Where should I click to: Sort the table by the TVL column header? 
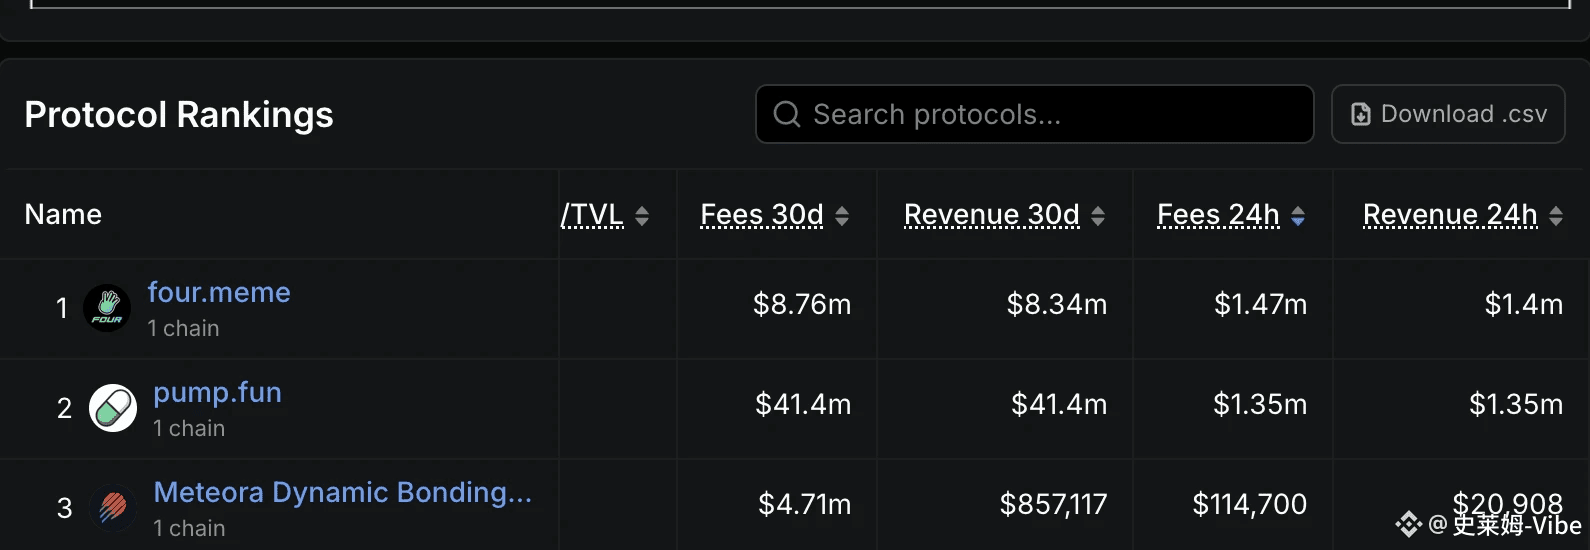592,215
